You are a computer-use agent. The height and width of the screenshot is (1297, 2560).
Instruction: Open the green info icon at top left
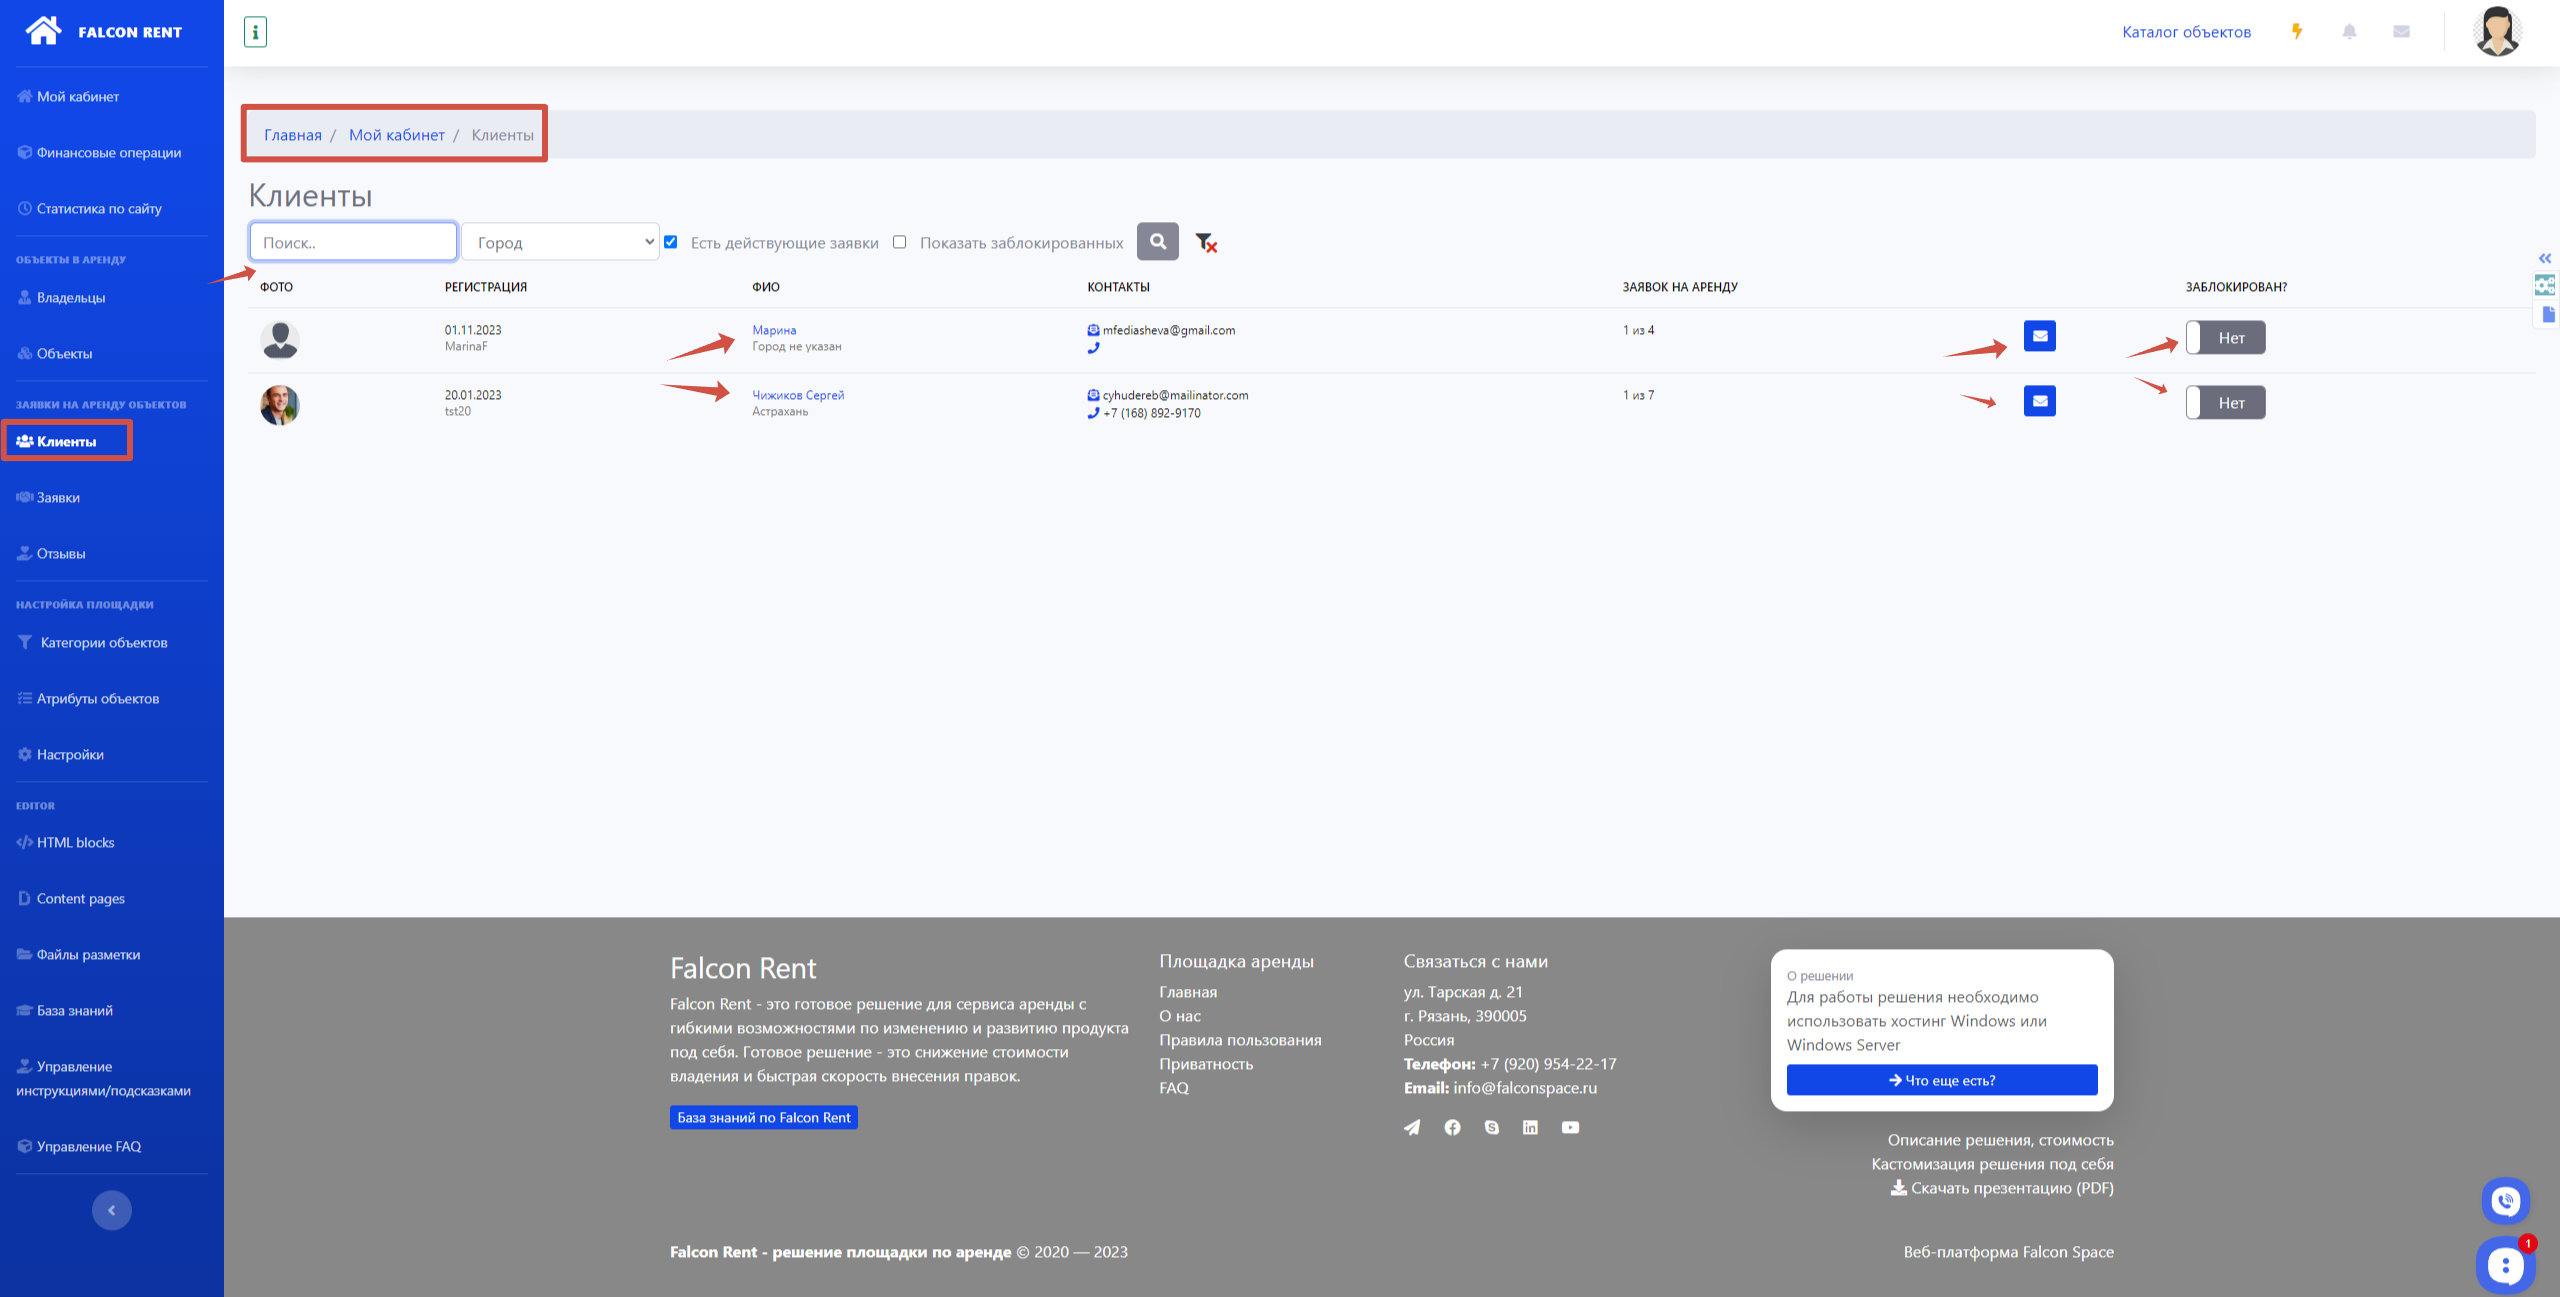click(x=255, y=32)
